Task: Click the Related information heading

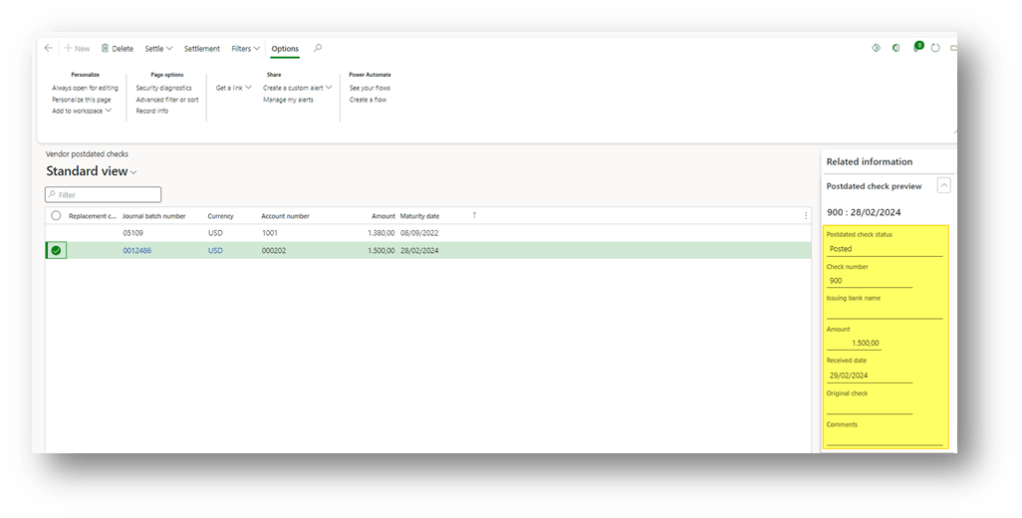Action: click(869, 162)
